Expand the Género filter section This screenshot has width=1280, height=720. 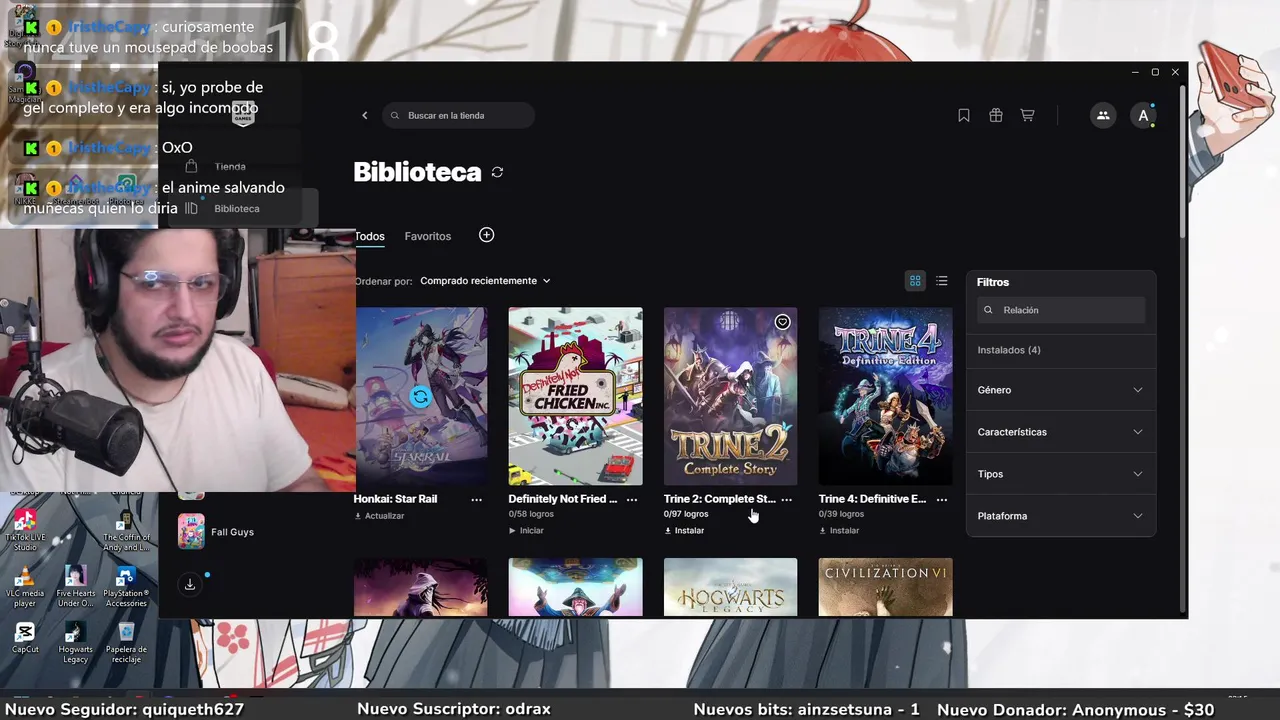1060,390
